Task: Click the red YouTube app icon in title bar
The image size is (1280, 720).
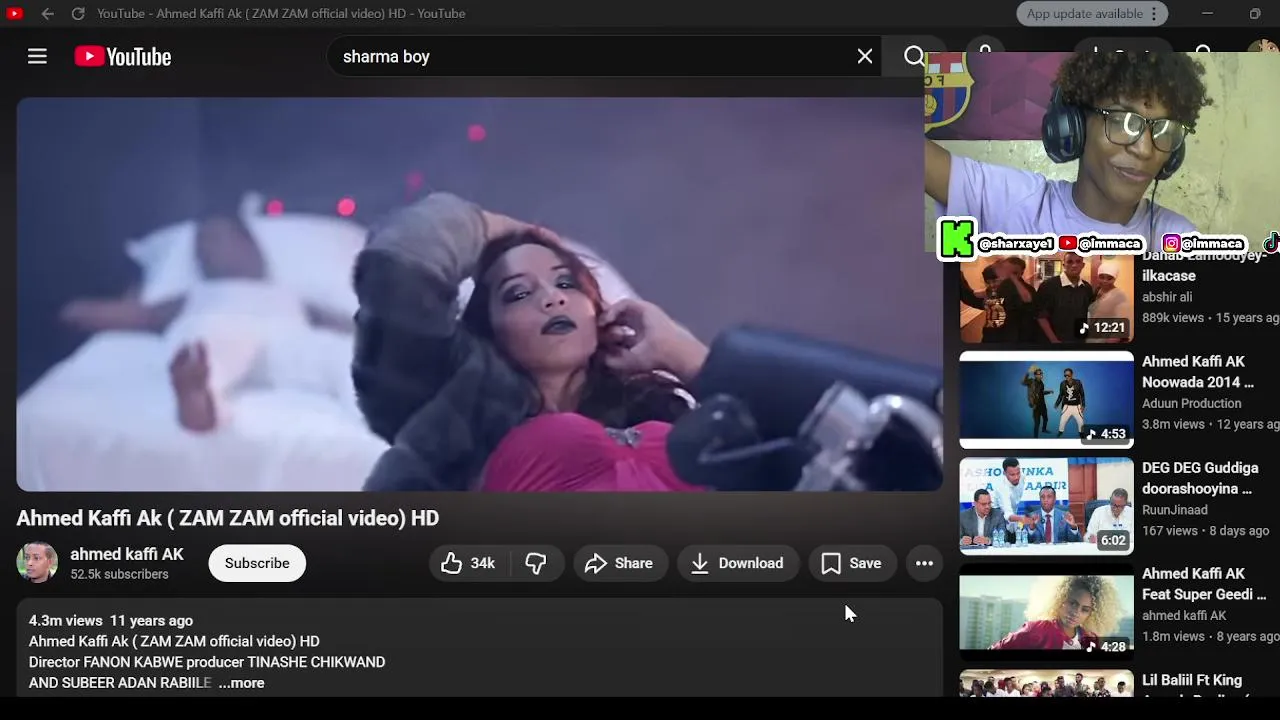Action: [14, 14]
